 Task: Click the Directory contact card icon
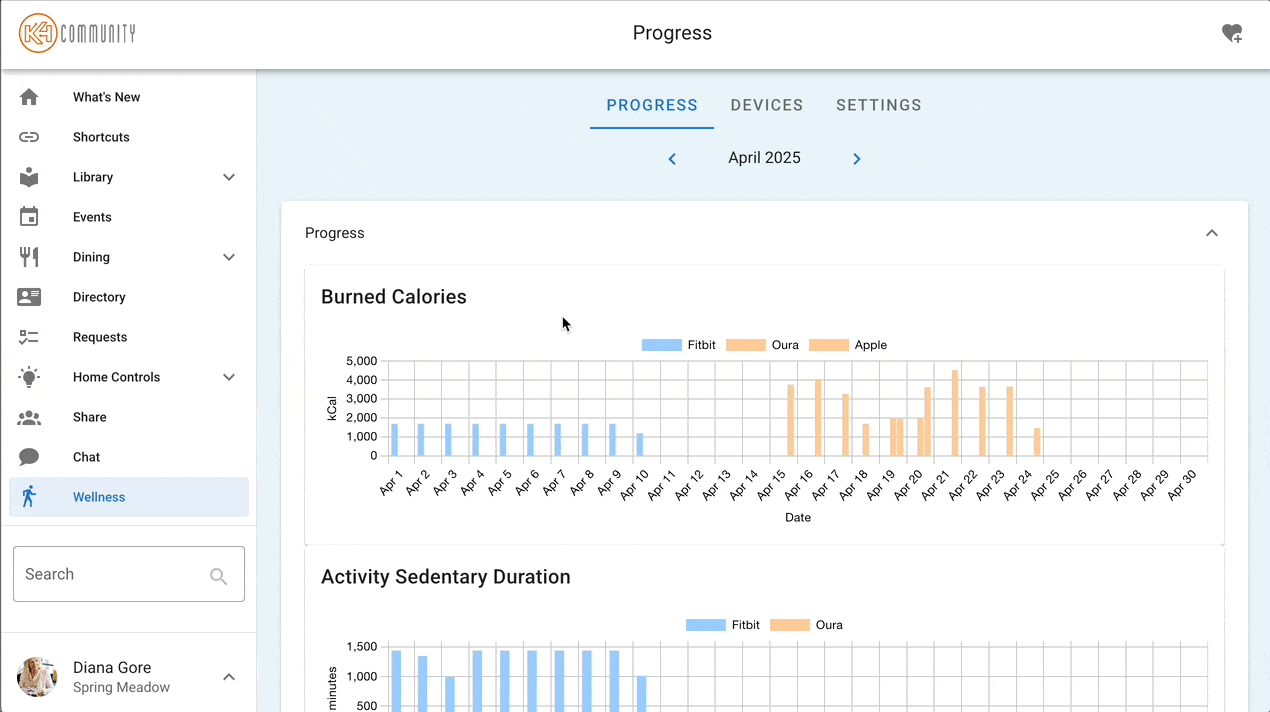29,297
